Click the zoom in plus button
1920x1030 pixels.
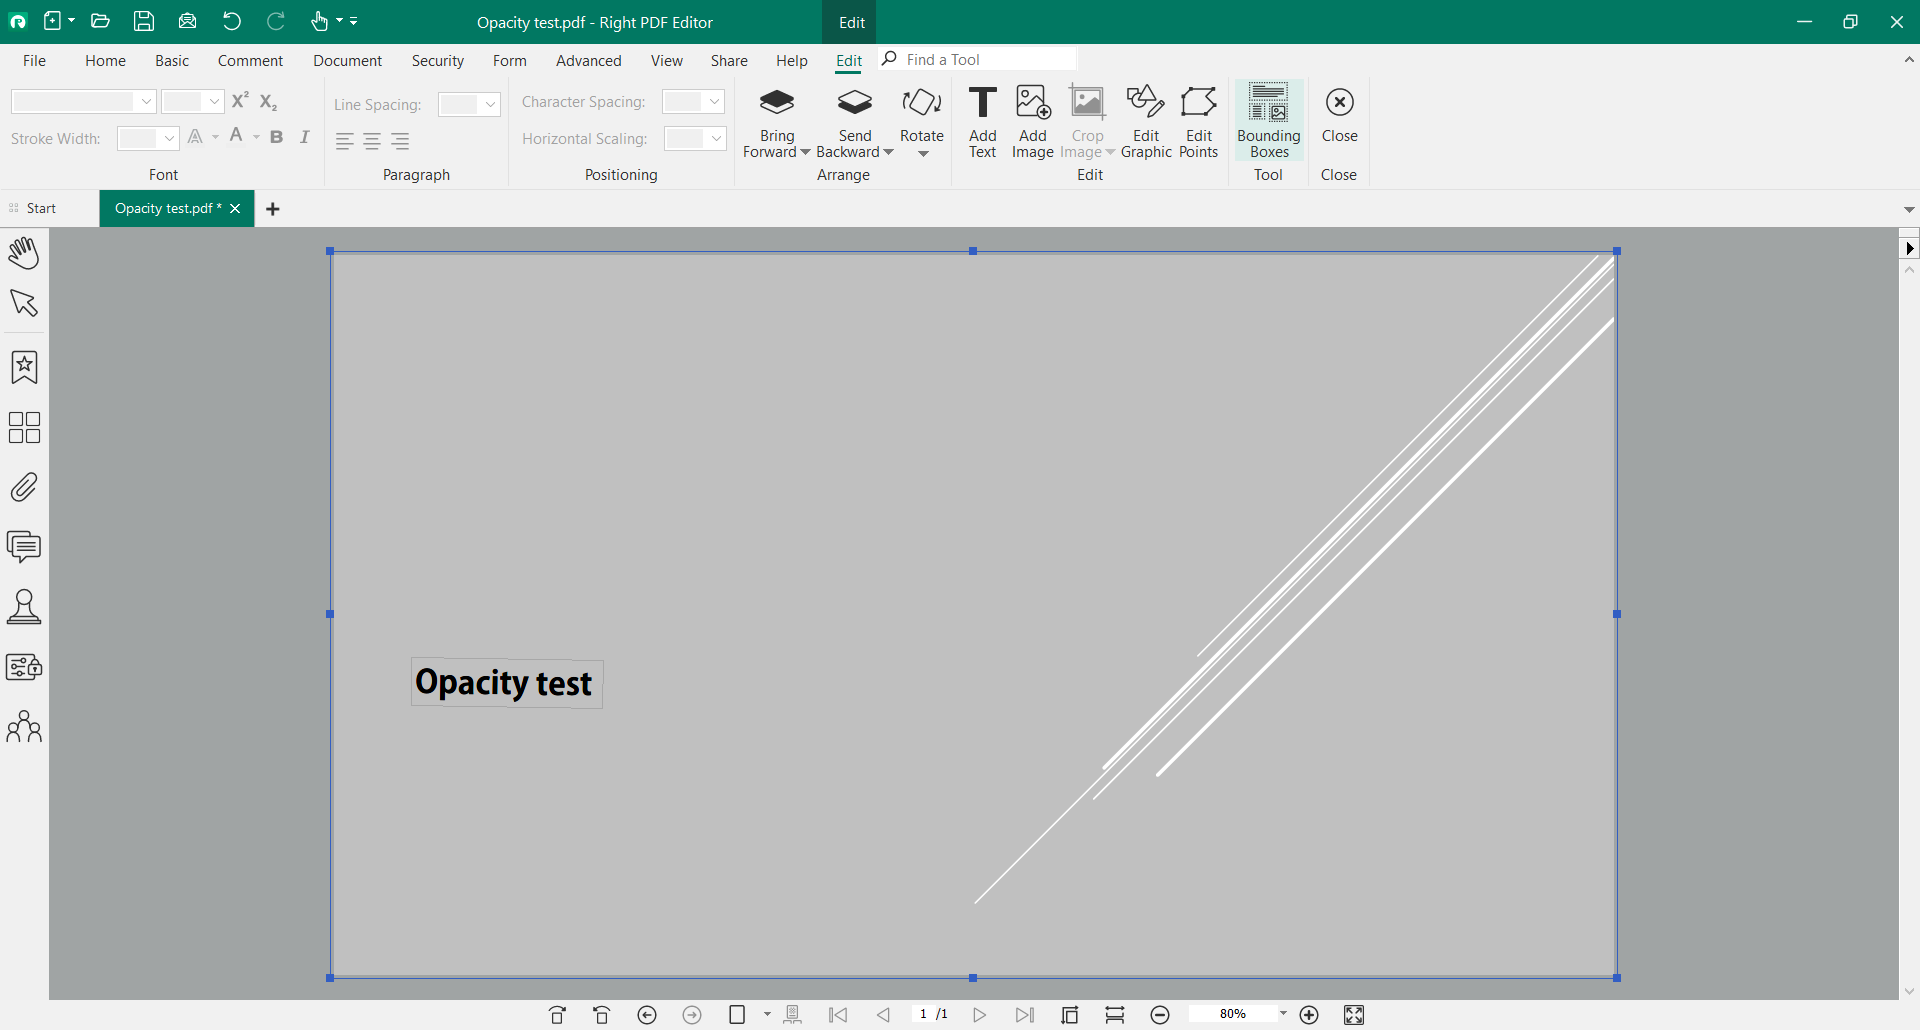1309,1015
